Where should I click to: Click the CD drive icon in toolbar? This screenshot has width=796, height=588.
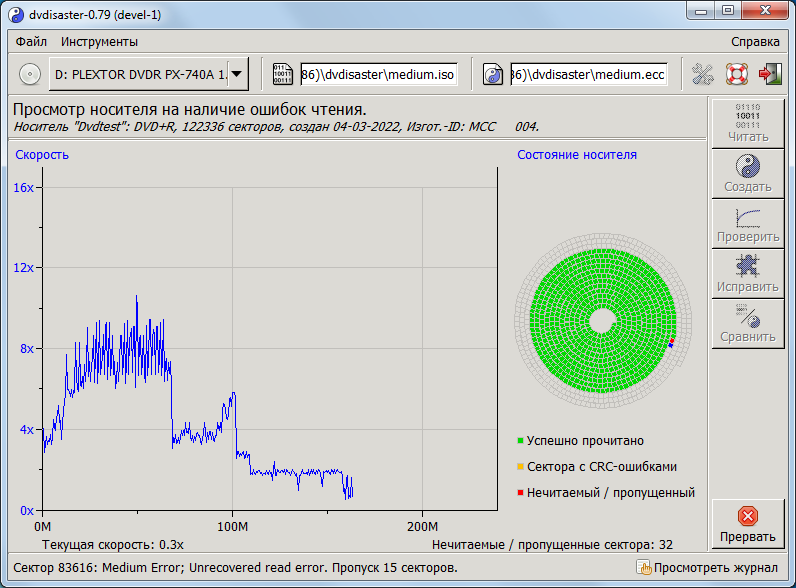pyautogui.click(x=30, y=74)
